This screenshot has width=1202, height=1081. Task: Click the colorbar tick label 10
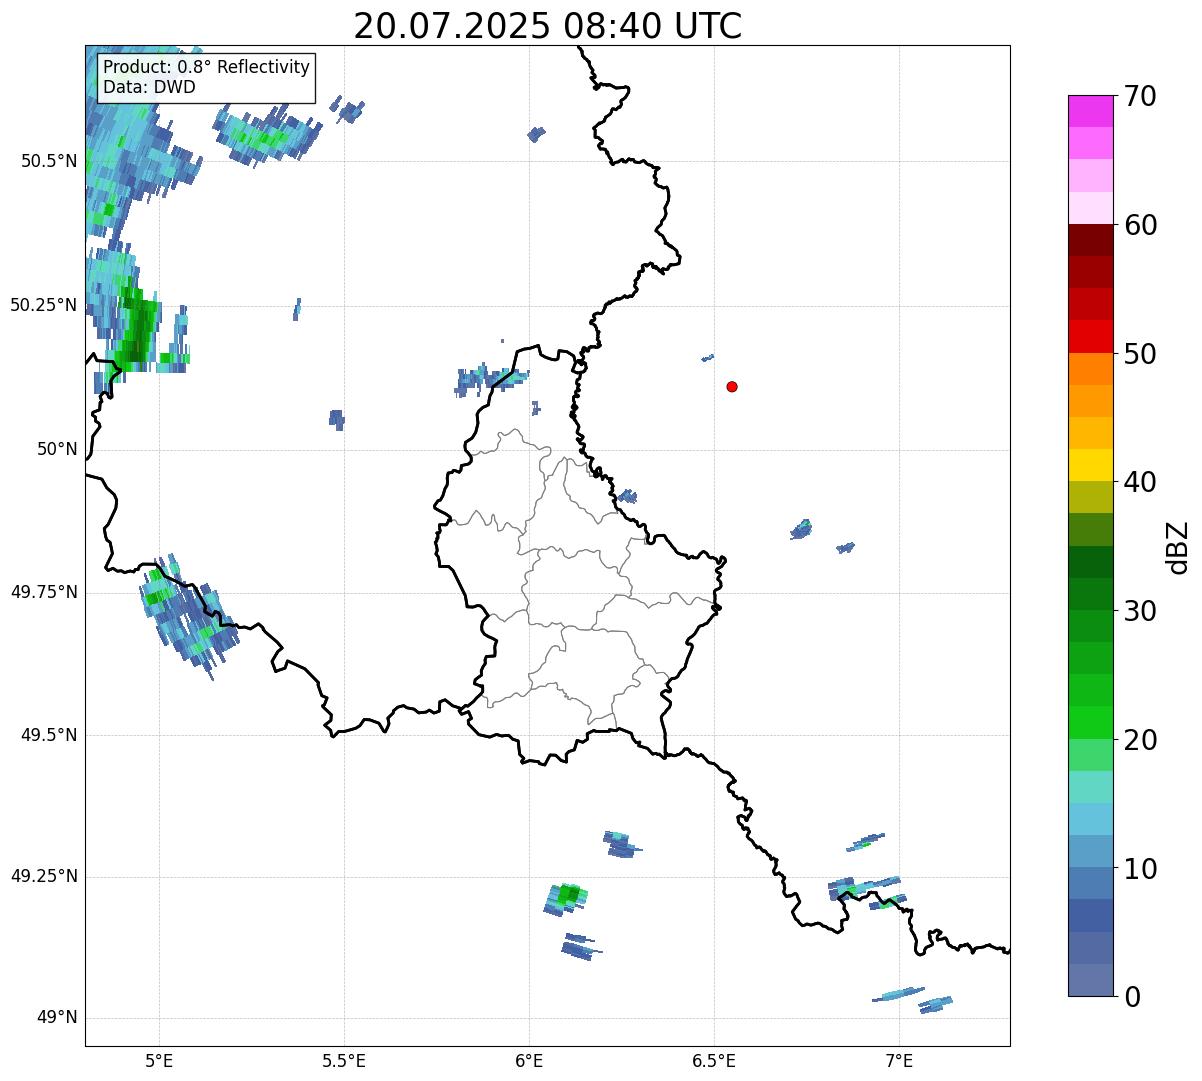click(x=1140, y=869)
